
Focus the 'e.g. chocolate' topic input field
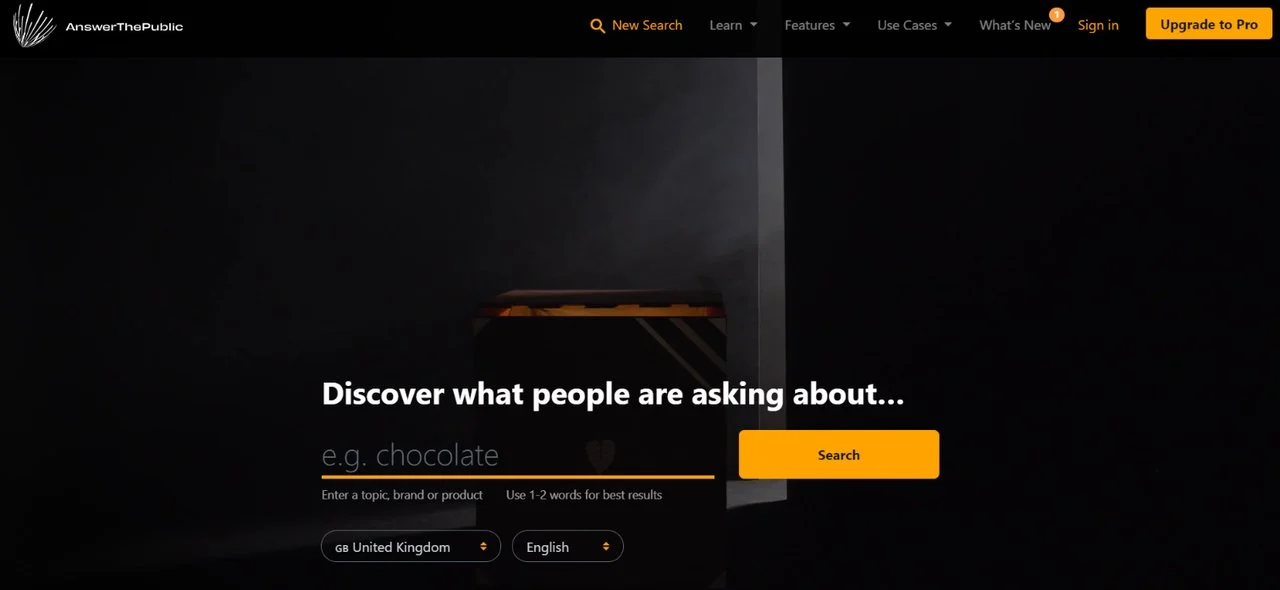pyautogui.click(x=518, y=455)
